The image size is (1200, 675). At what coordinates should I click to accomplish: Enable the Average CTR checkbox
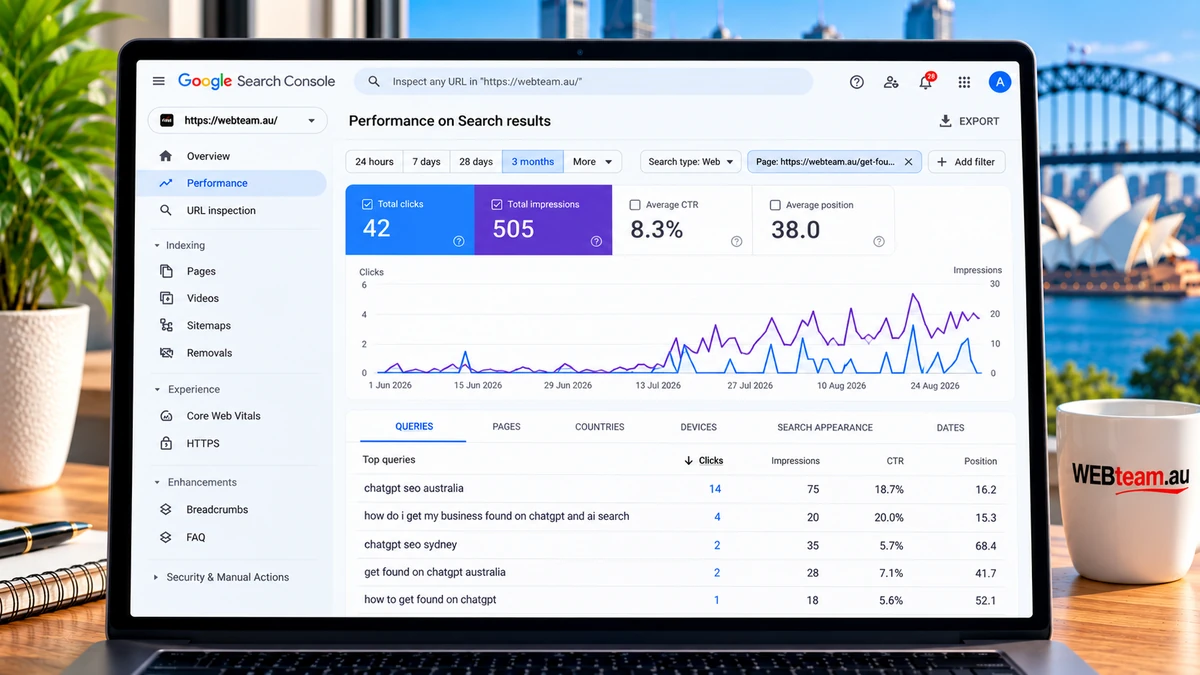click(x=635, y=205)
